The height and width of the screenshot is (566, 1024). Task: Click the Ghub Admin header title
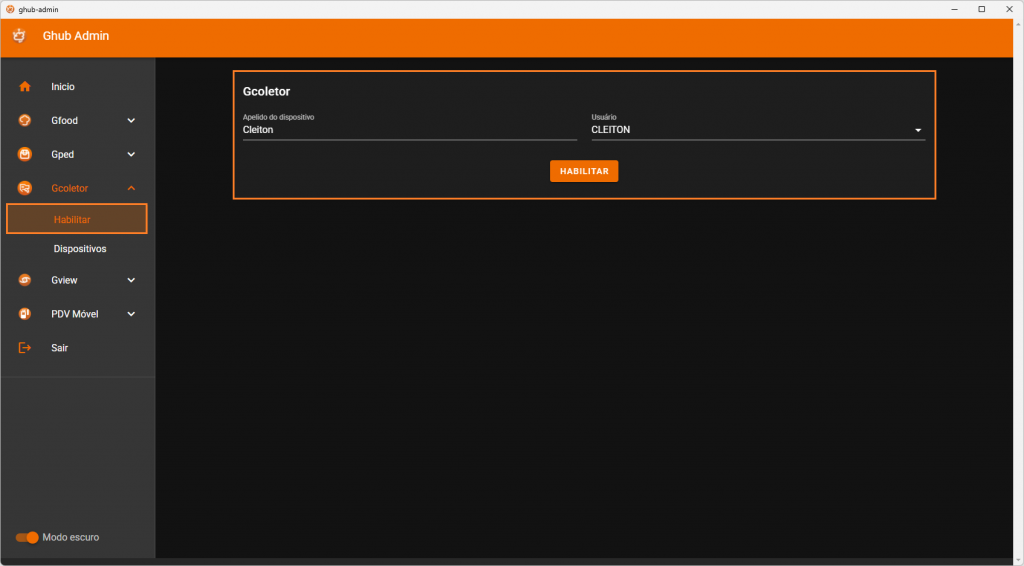coord(76,36)
